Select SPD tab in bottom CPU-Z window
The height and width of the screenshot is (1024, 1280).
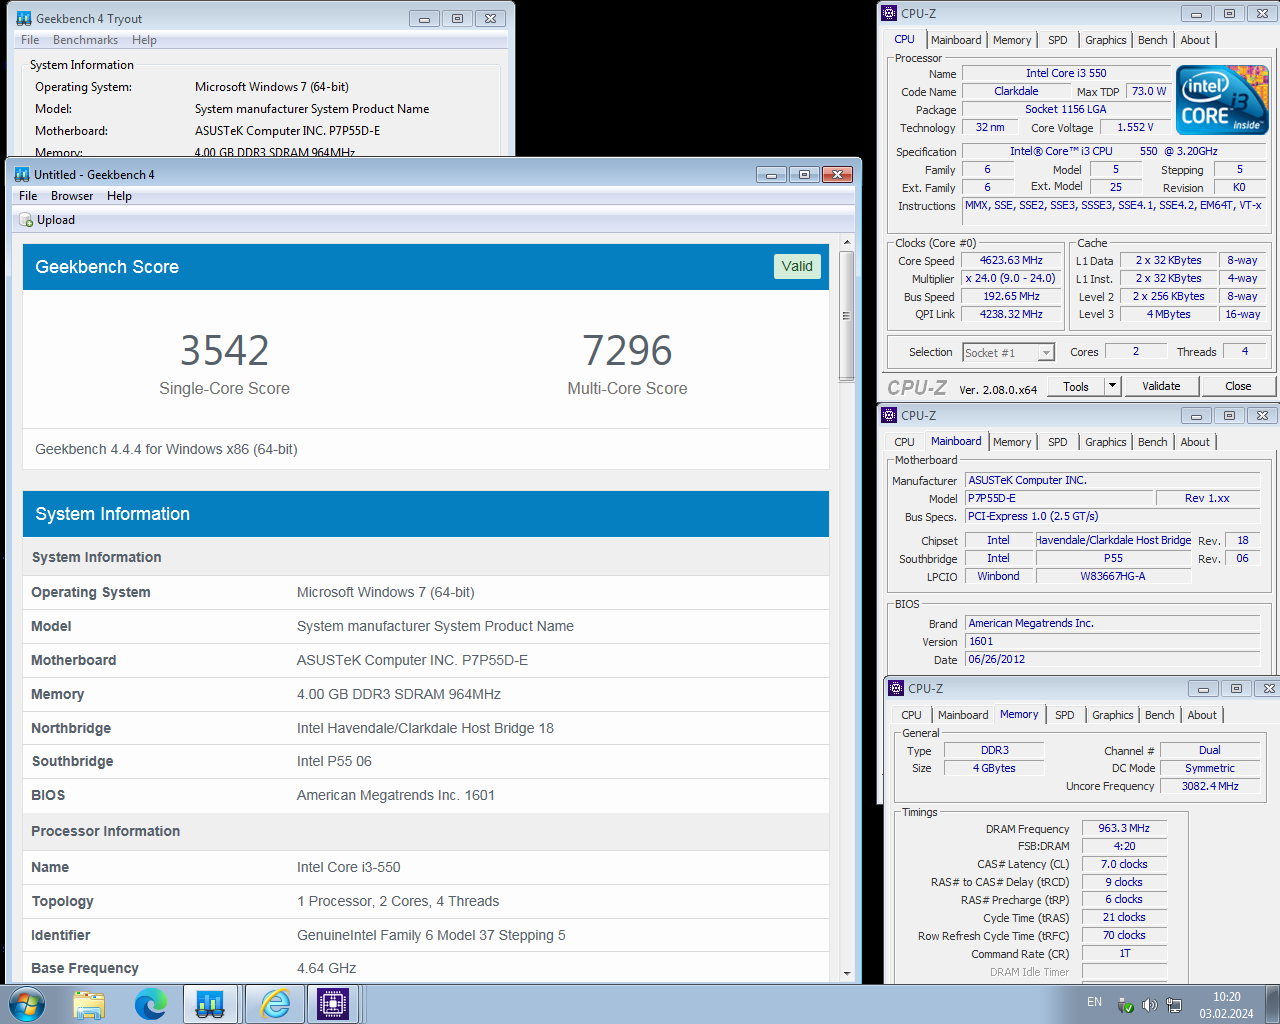click(1065, 715)
